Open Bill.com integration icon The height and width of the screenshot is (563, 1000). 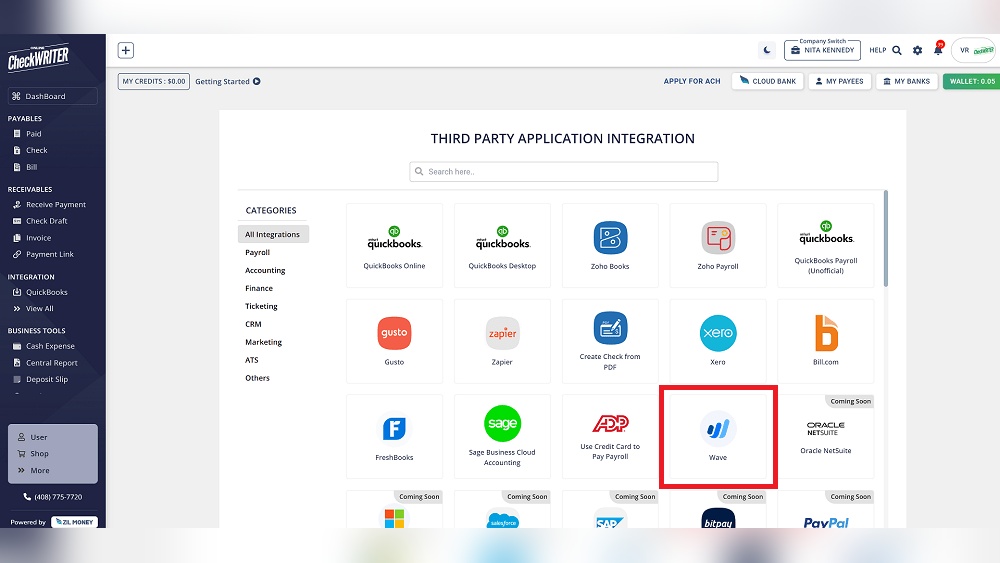pos(826,333)
